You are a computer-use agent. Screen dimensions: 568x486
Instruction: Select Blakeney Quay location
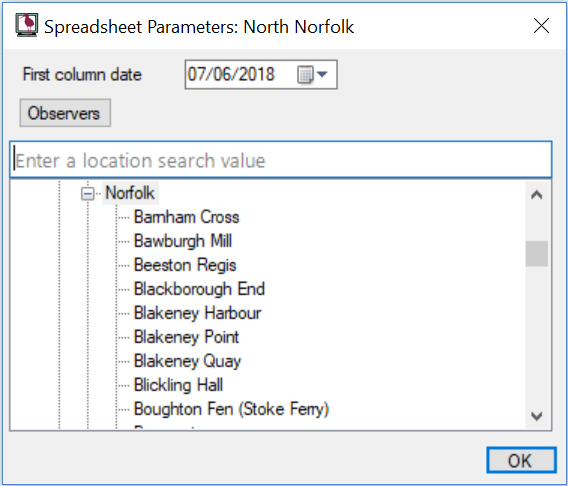[187, 361]
